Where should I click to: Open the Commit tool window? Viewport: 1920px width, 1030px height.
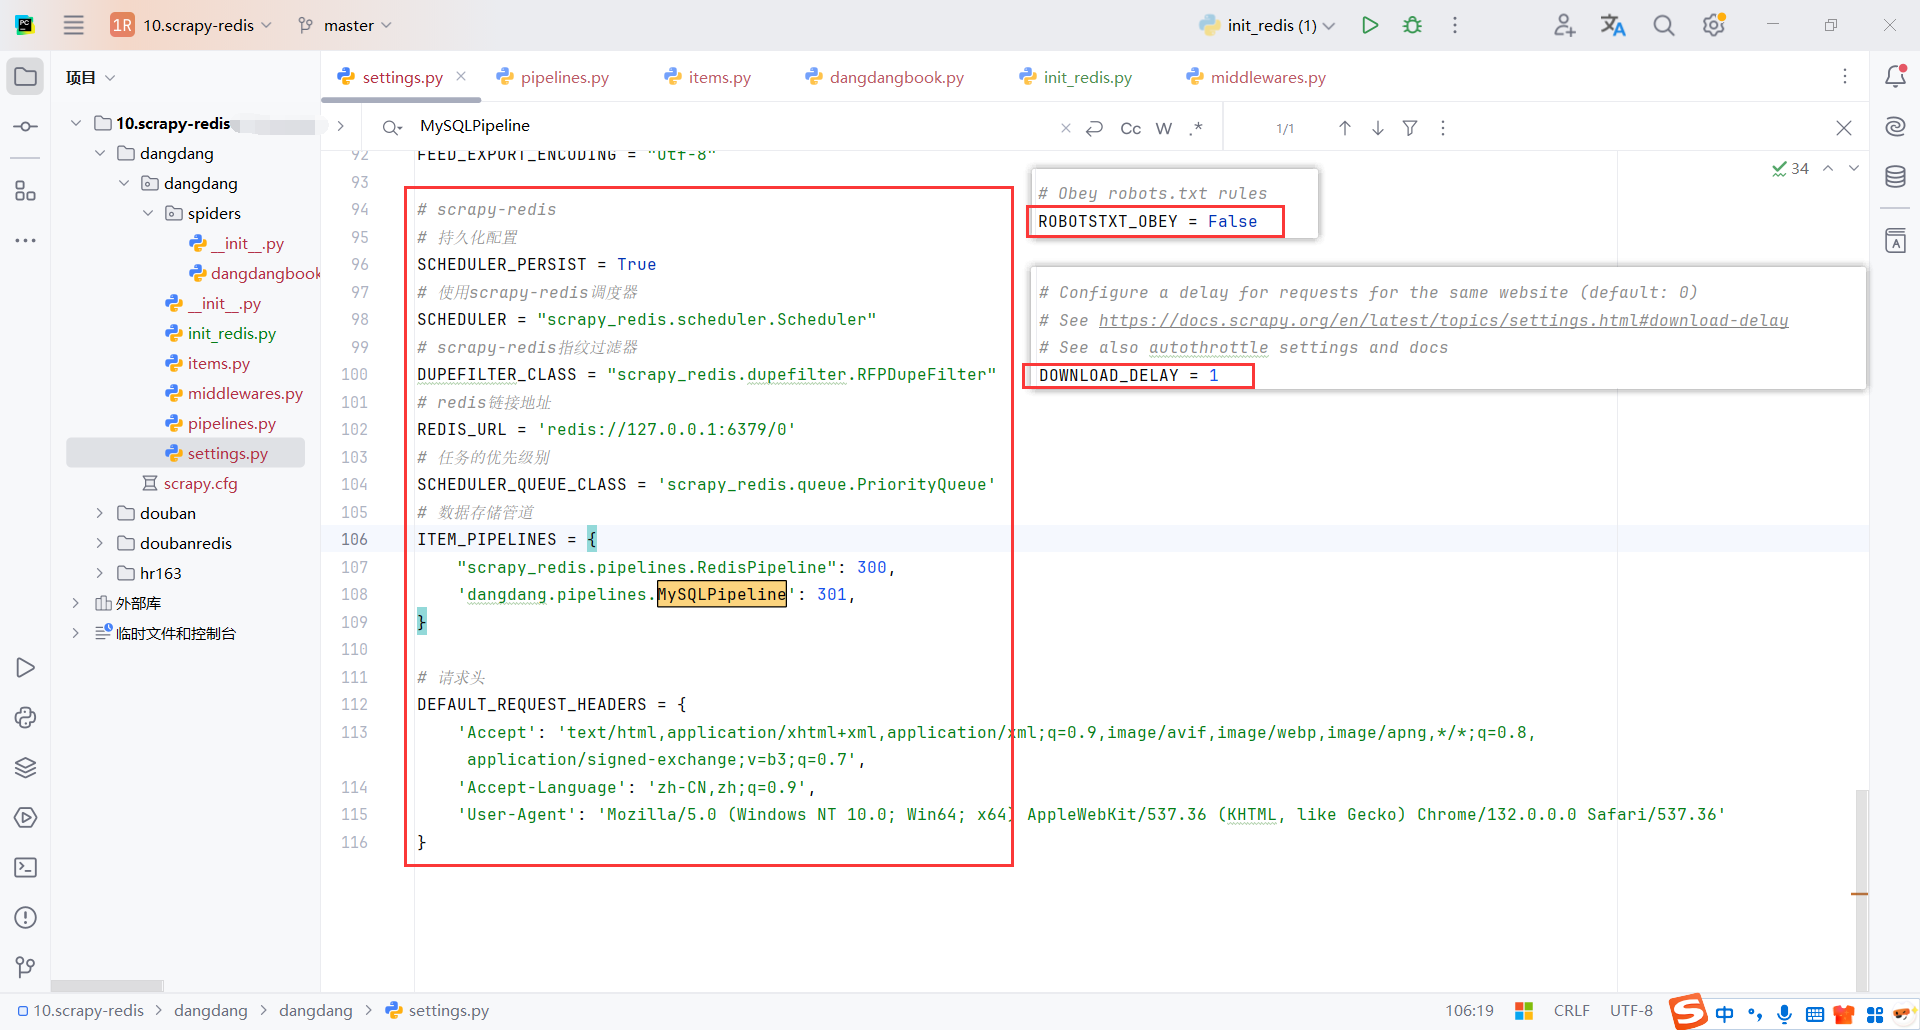tap(25, 127)
